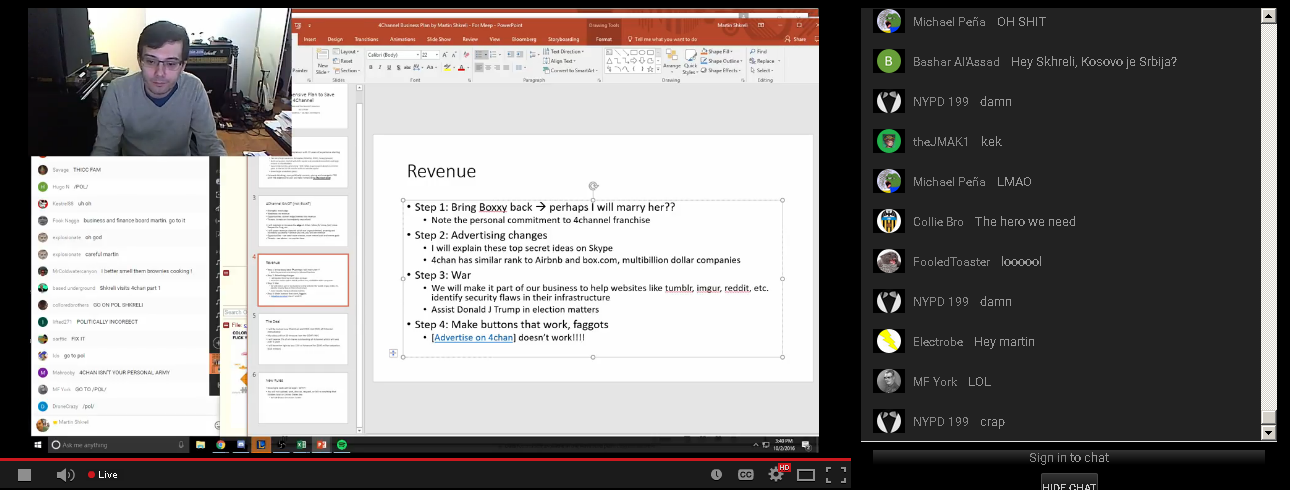Align text left in the paragraph group
1290x490 pixels.
point(479,67)
